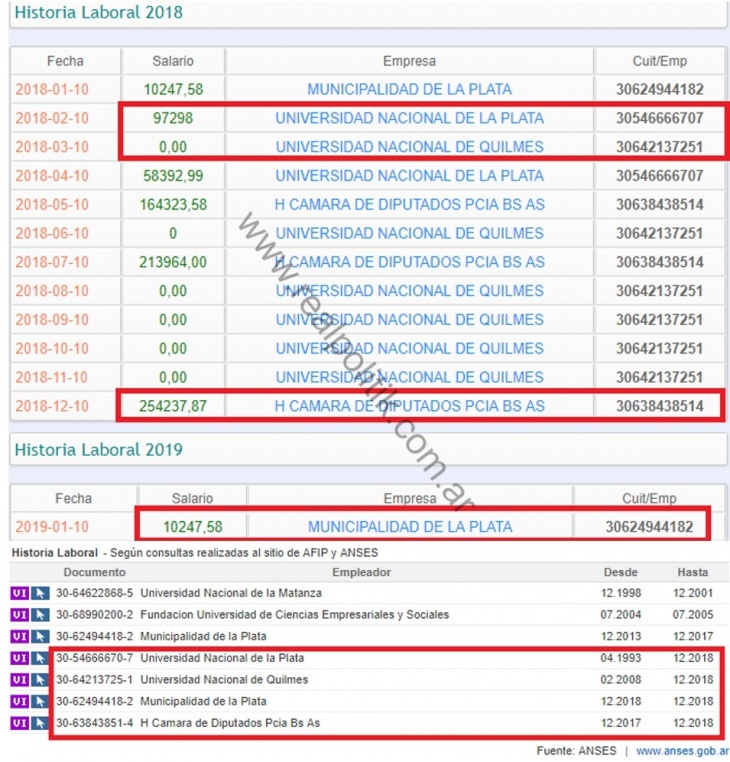Select the Hasta column header

[693, 572]
